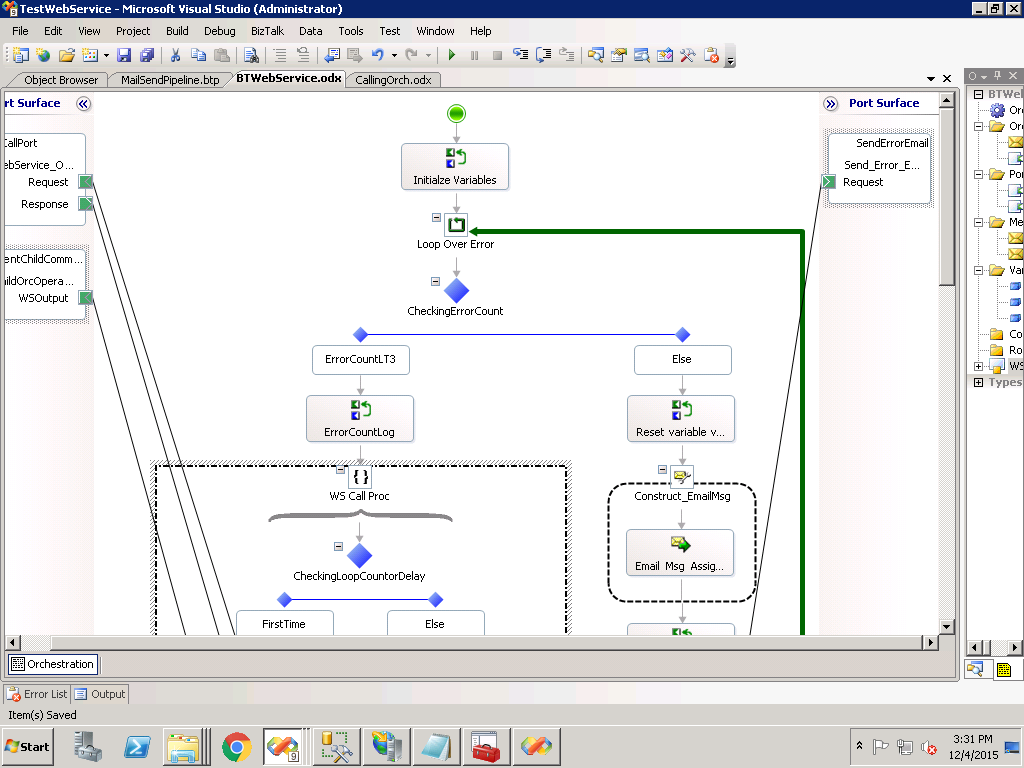This screenshot has height=768, width=1024.
Task: Open the Build menu
Action: [x=177, y=31]
